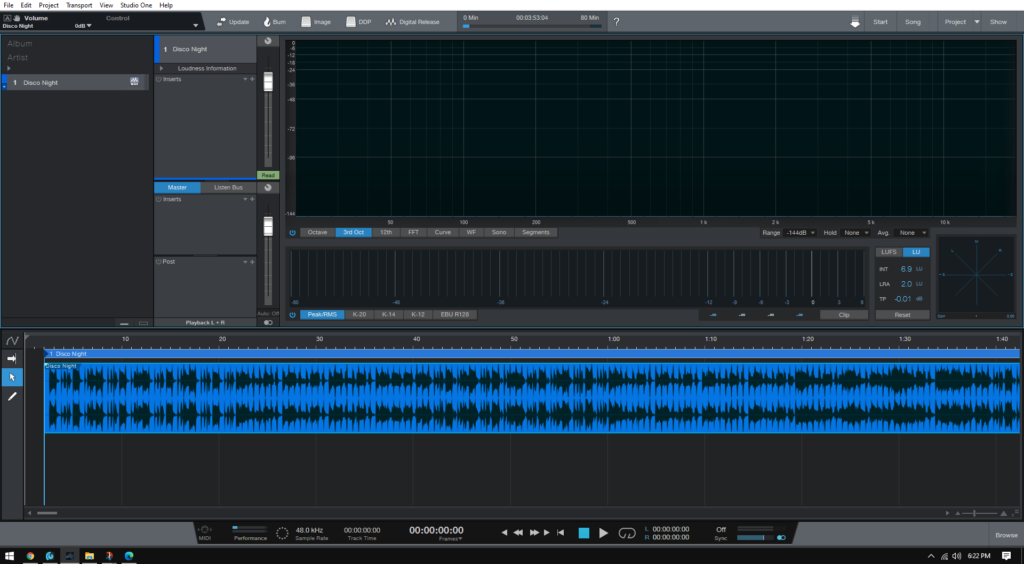The image size is (1024, 564).
Task: Toggle the Read automation mode button
Action: coord(268,175)
